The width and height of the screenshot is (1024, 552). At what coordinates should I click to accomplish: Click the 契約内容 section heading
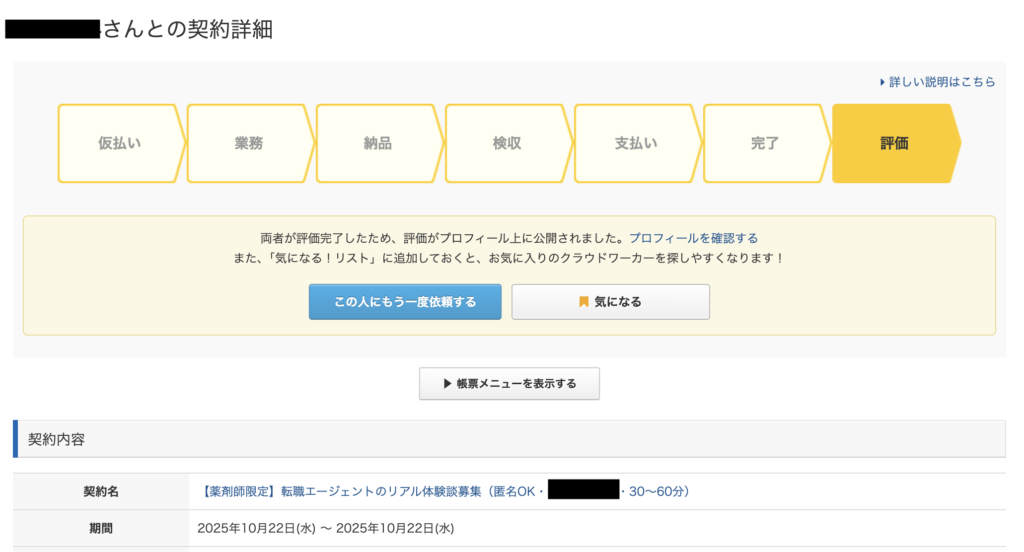56,439
